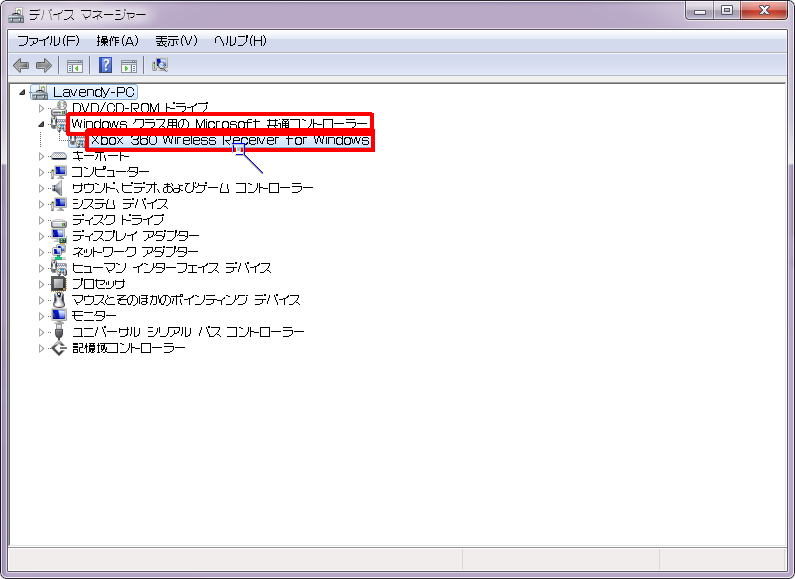795x579 pixels.
Task: Expand the ネットワーク アダプター node
Action: coord(42,252)
